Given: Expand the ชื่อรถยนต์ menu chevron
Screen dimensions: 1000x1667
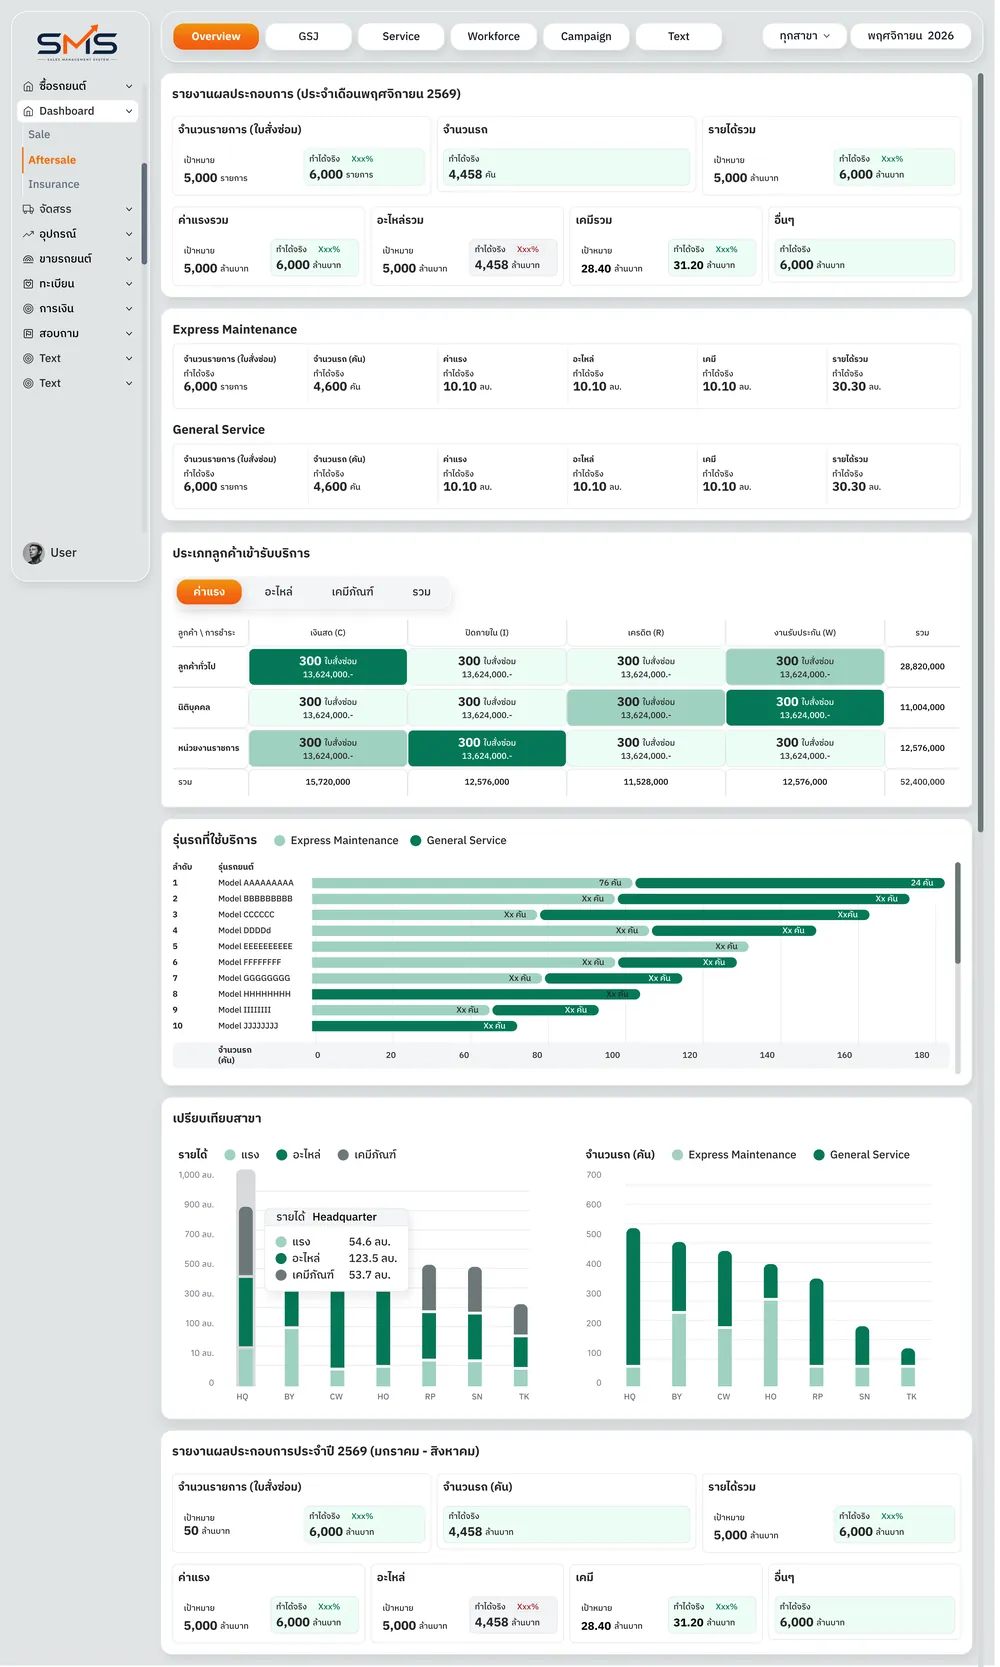Looking at the screenshot, I should [129, 86].
